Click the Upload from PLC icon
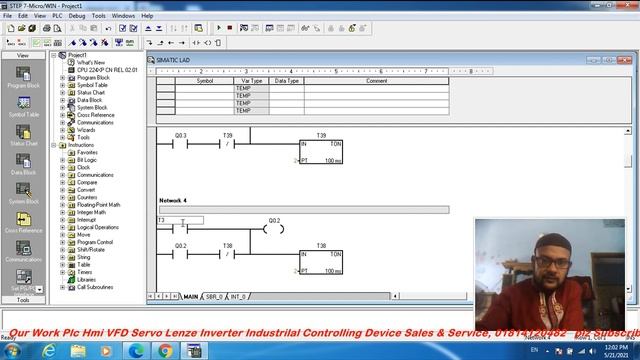 [148, 28]
